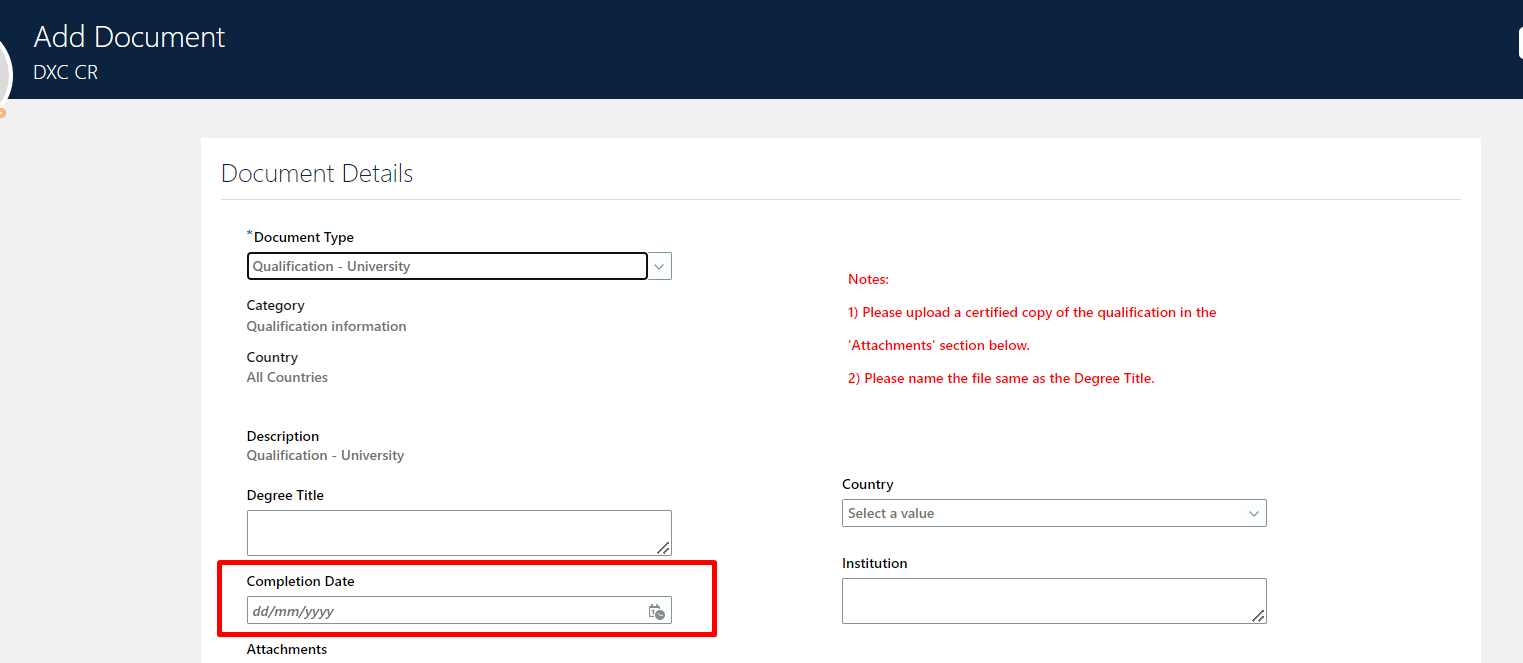This screenshot has width=1523, height=663.
Task: Select the profile avatar on the left edge
Action: 4,70
